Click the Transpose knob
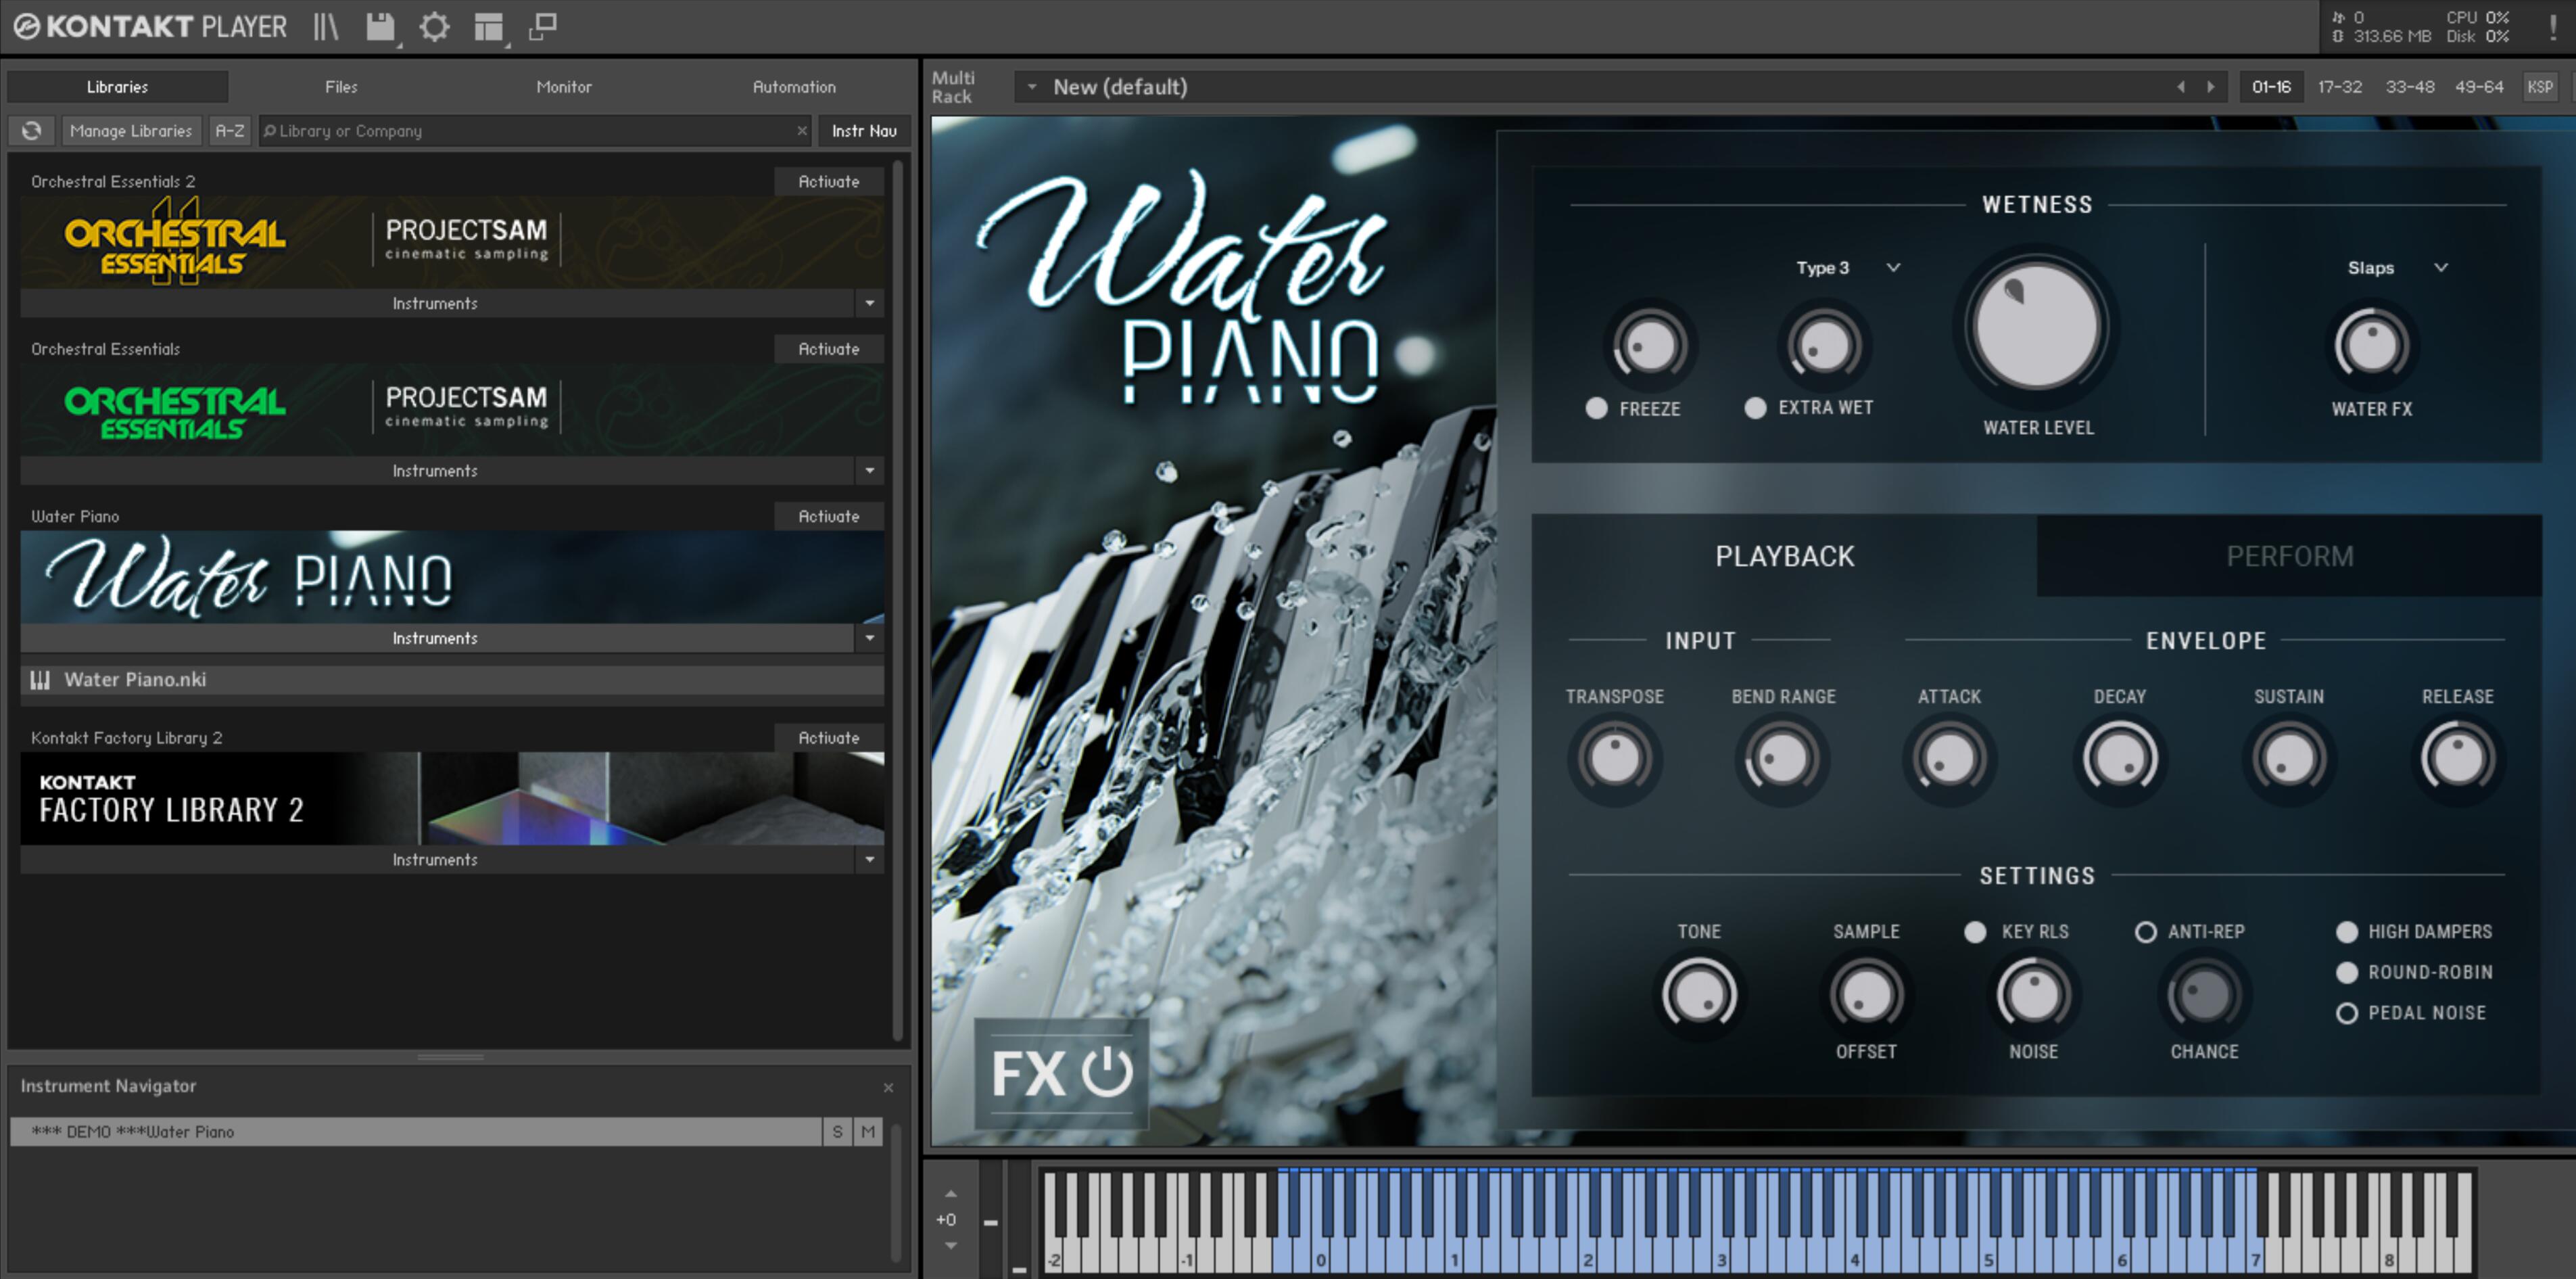 click(x=1614, y=758)
